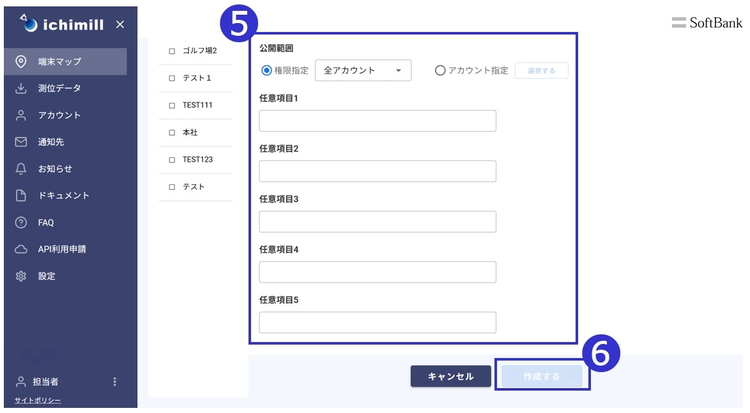The image size is (750, 413).
Task: Click the question mark FAQ icon
Action: (21, 222)
